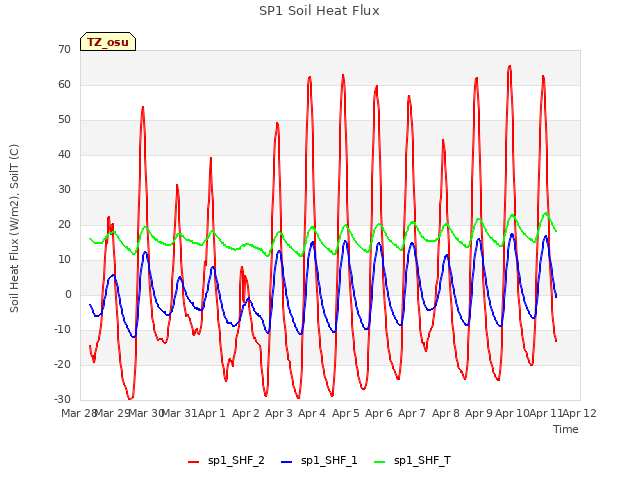640x480 pixels.
Task: Click the red curve's Apr 8 peak near 44
Action: (x=443, y=140)
